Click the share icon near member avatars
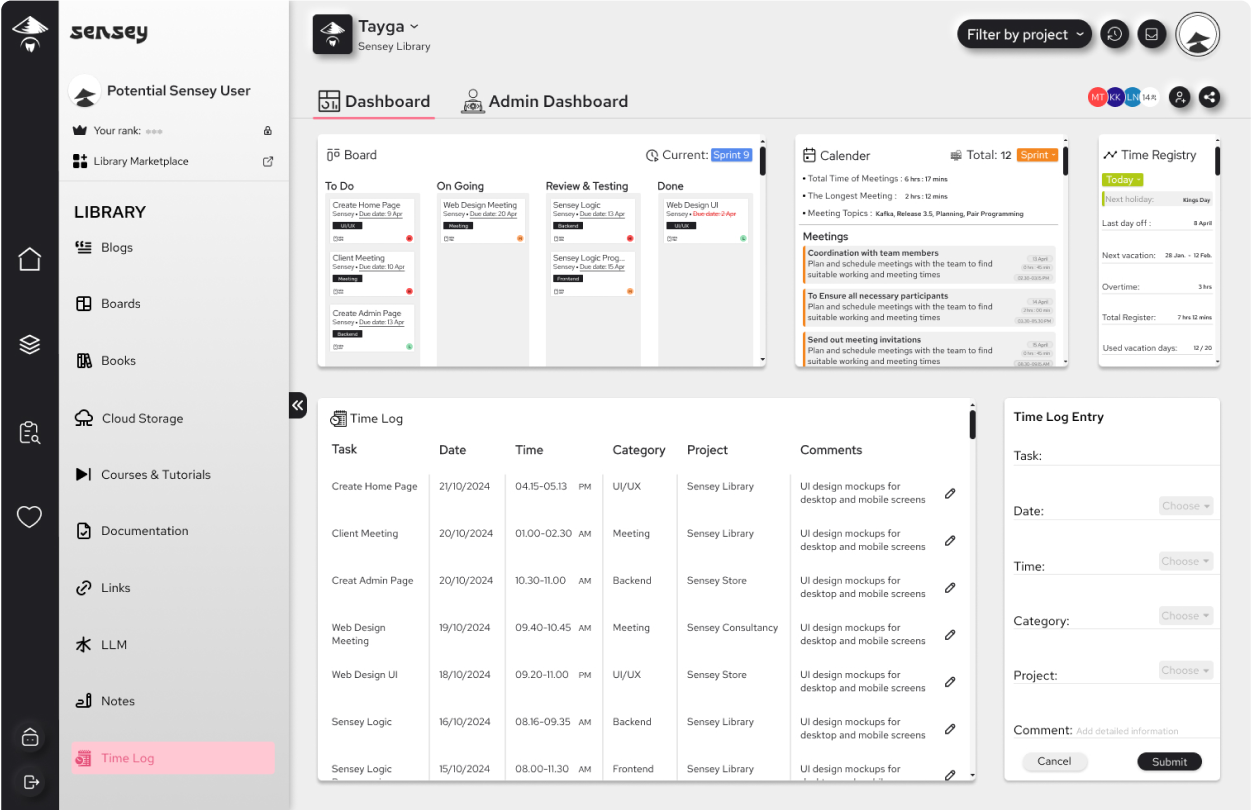1251x810 pixels. pyautogui.click(x=1209, y=97)
